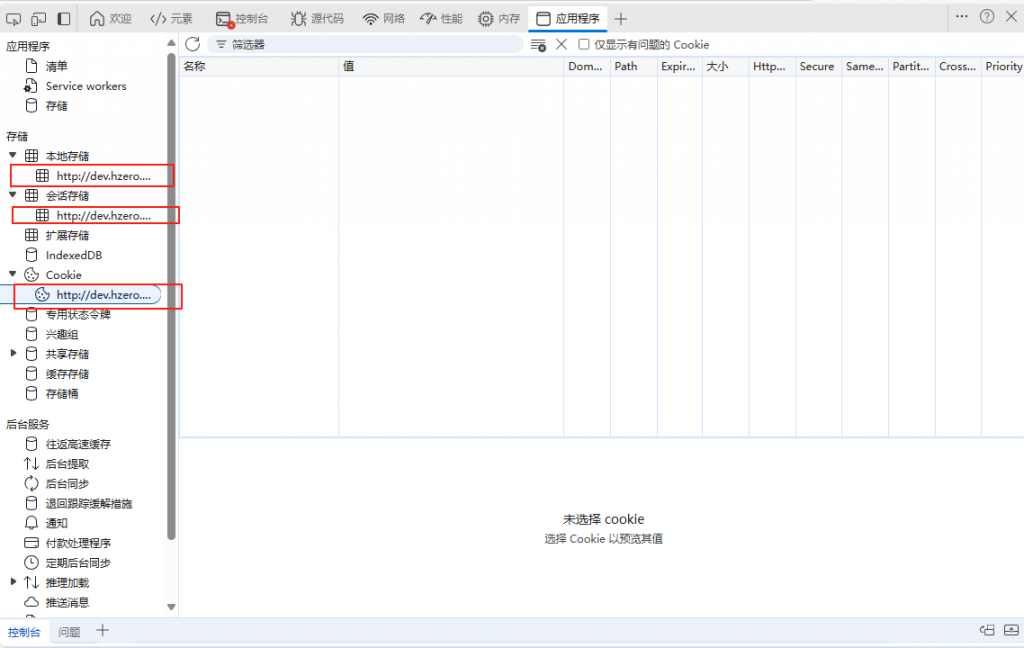Image resolution: width=1024 pixels, height=648 pixels.
Task: Click the inspect element picker icon
Action: [x=14, y=18]
